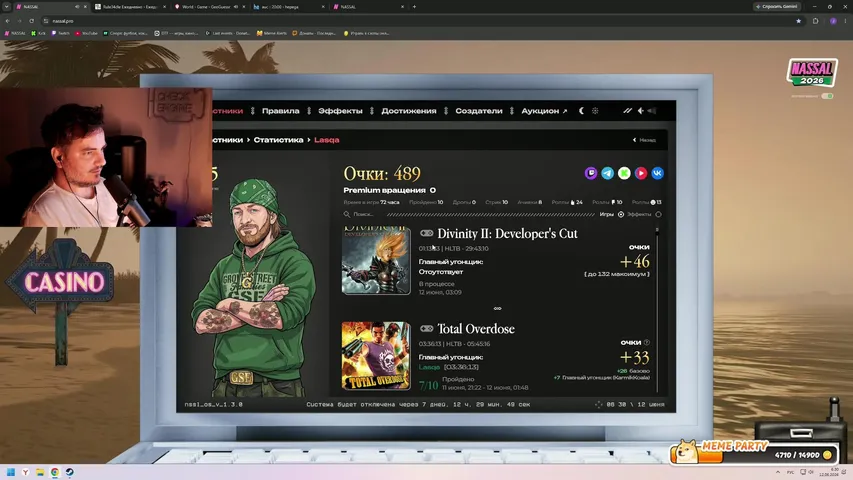
Task: Click the Total Overdose title
Action: click(x=476, y=329)
